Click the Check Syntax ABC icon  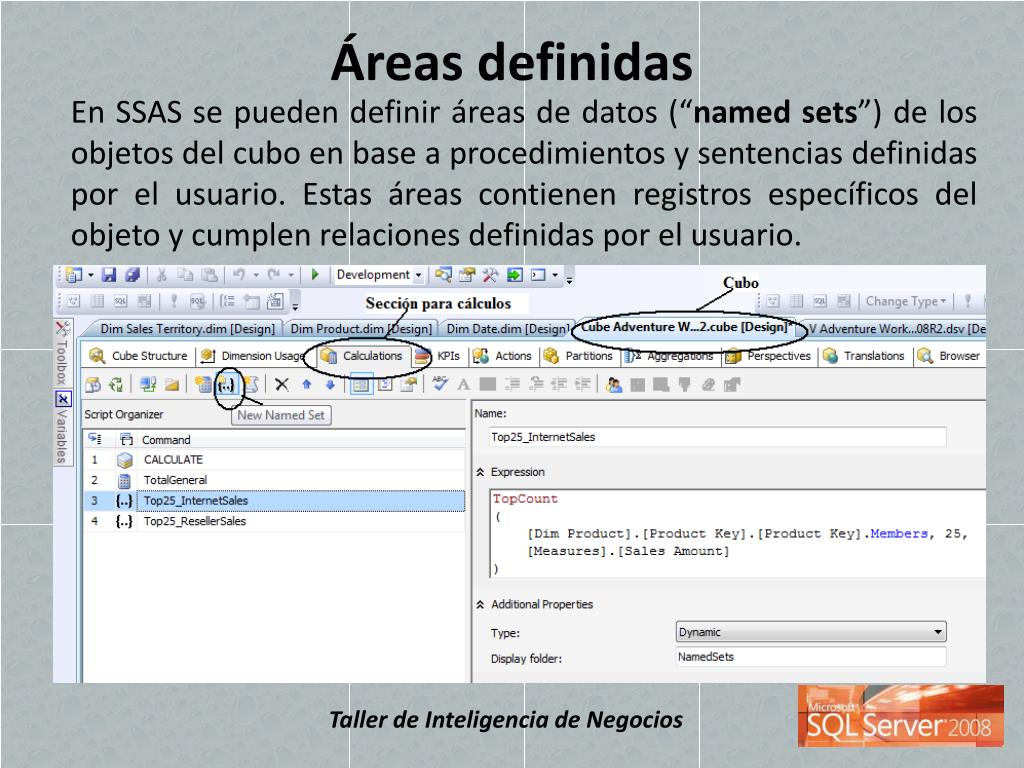pyautogui.click(x=440, y=384)
